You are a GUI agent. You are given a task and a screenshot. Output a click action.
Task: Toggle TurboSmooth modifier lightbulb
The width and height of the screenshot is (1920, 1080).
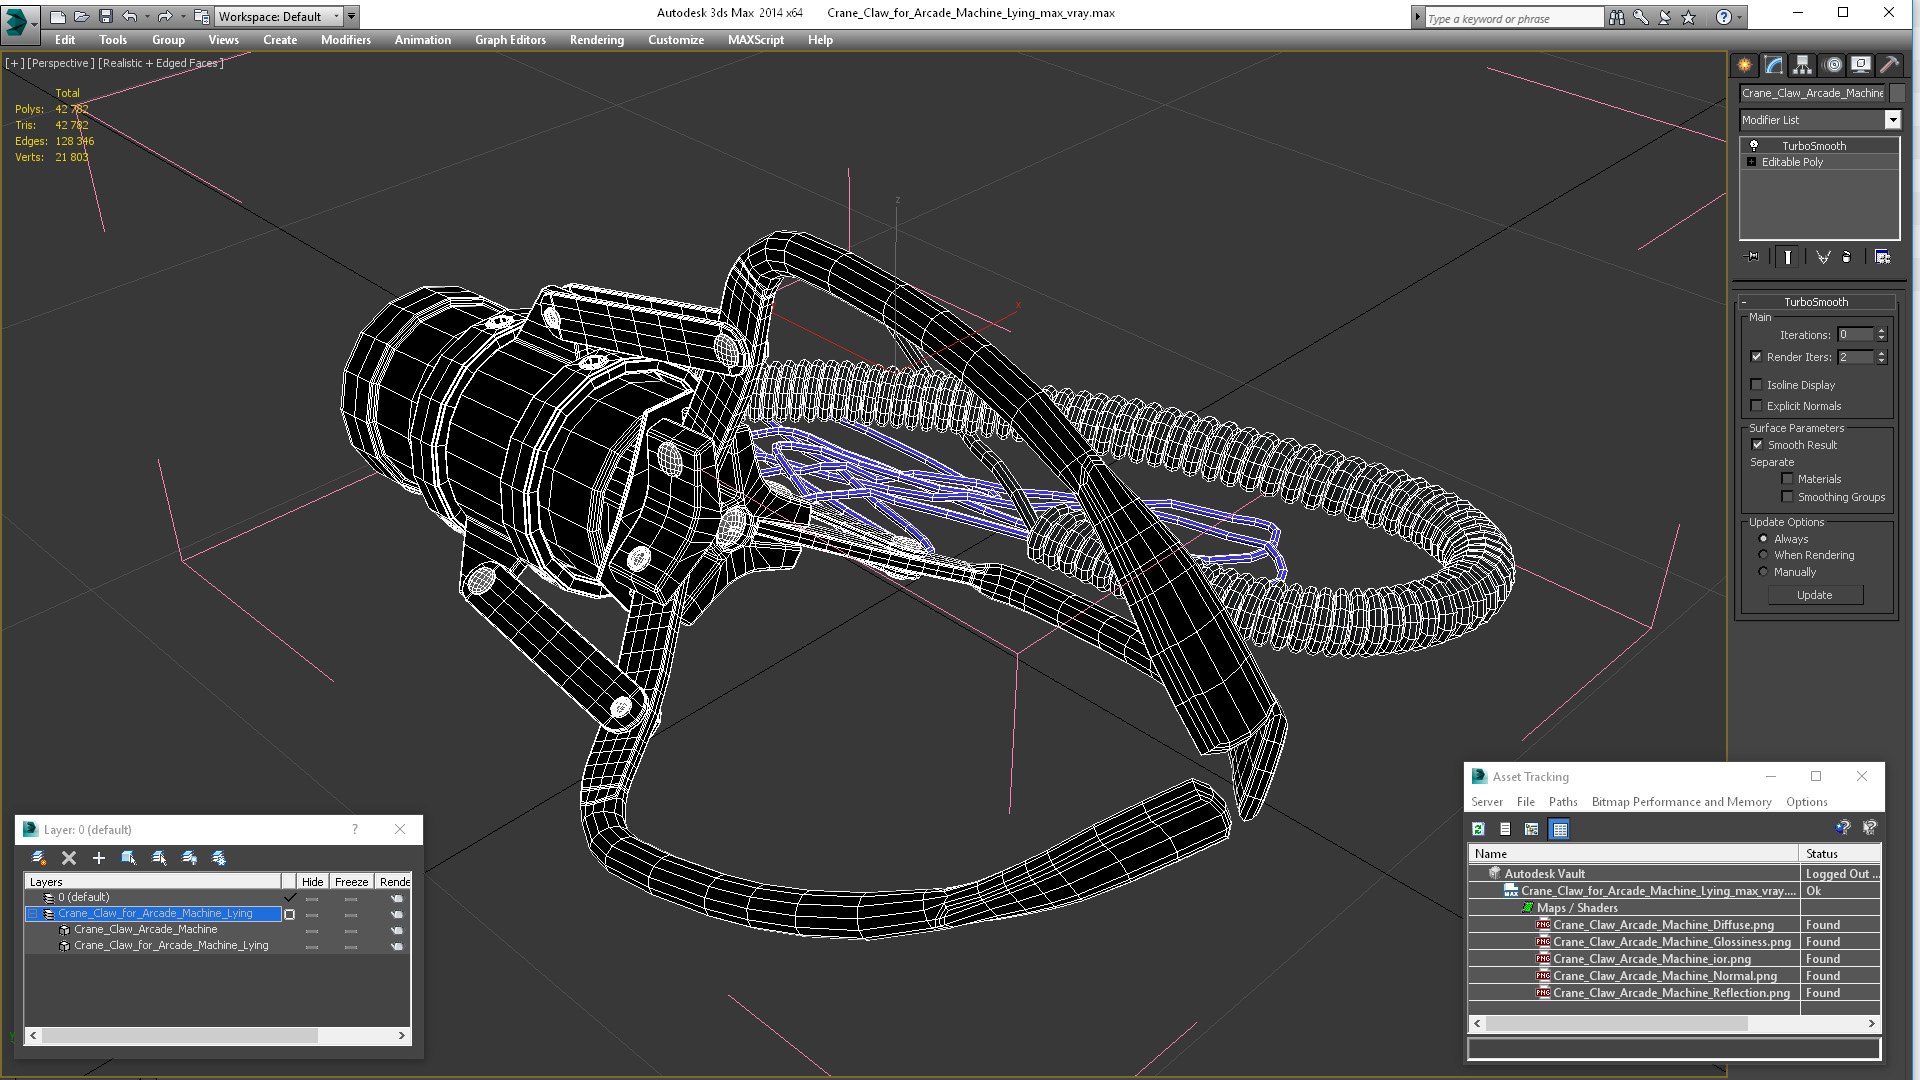coord(1753,146)
